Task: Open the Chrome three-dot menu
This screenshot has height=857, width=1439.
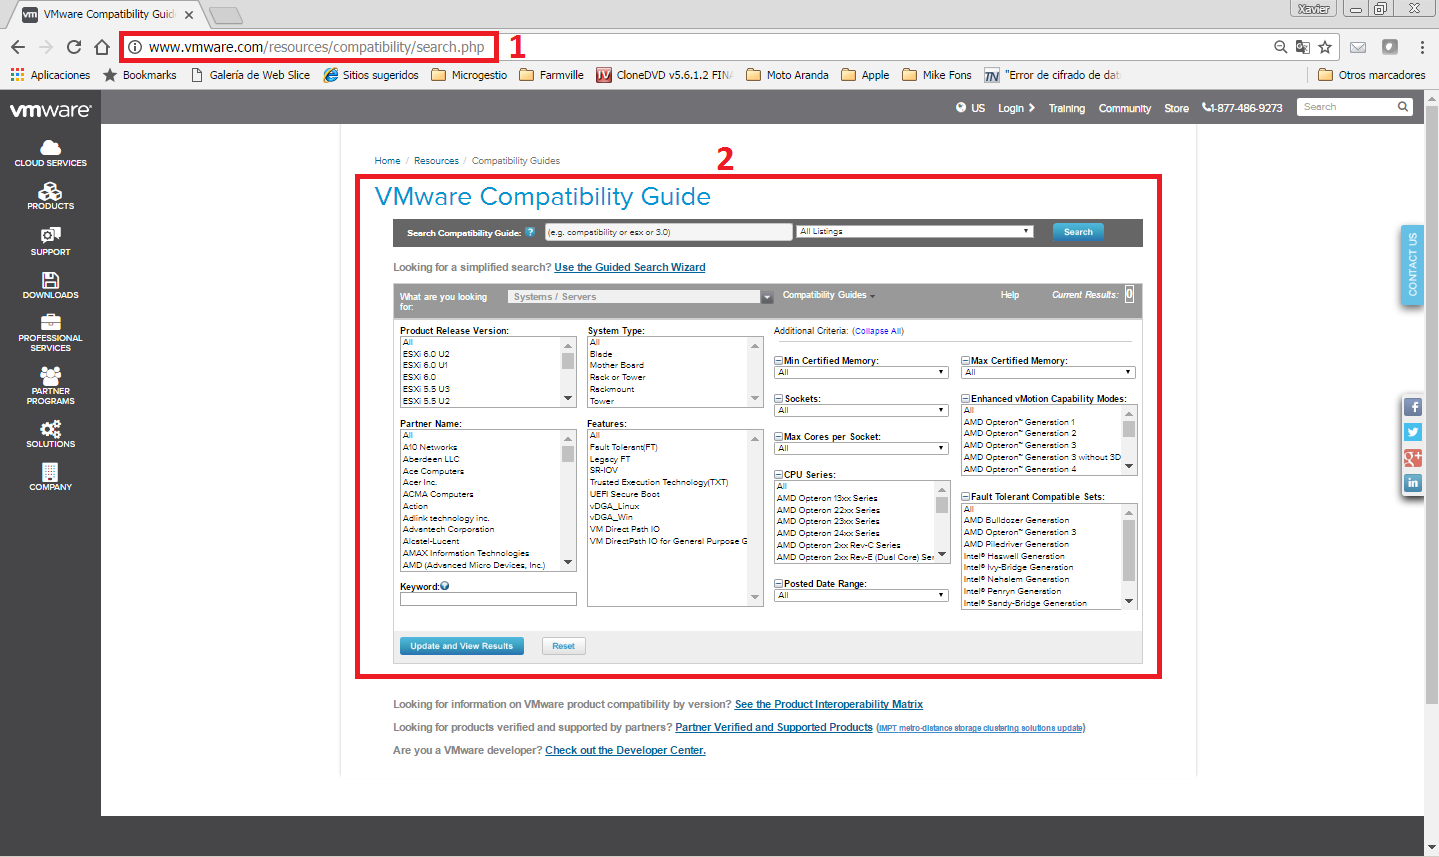Action: coord(1422,47)
